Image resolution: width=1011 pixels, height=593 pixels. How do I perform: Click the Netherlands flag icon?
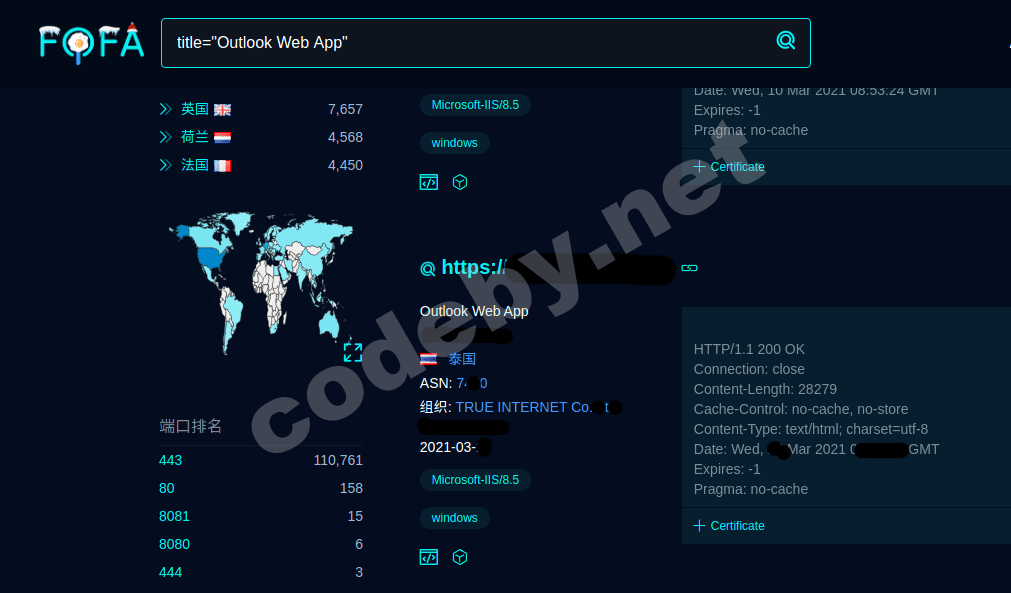(x=222, y=138)
